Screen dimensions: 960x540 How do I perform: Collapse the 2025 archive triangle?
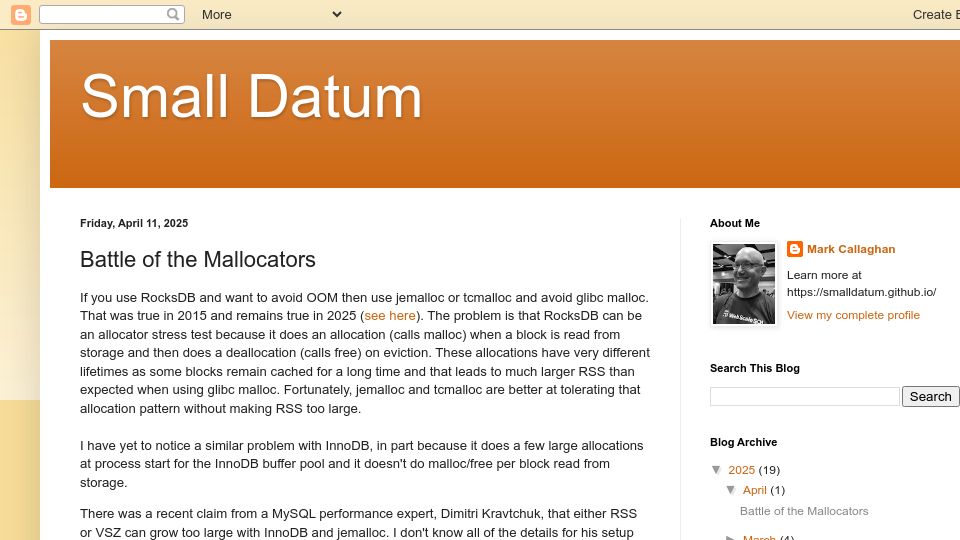[716, 470]
